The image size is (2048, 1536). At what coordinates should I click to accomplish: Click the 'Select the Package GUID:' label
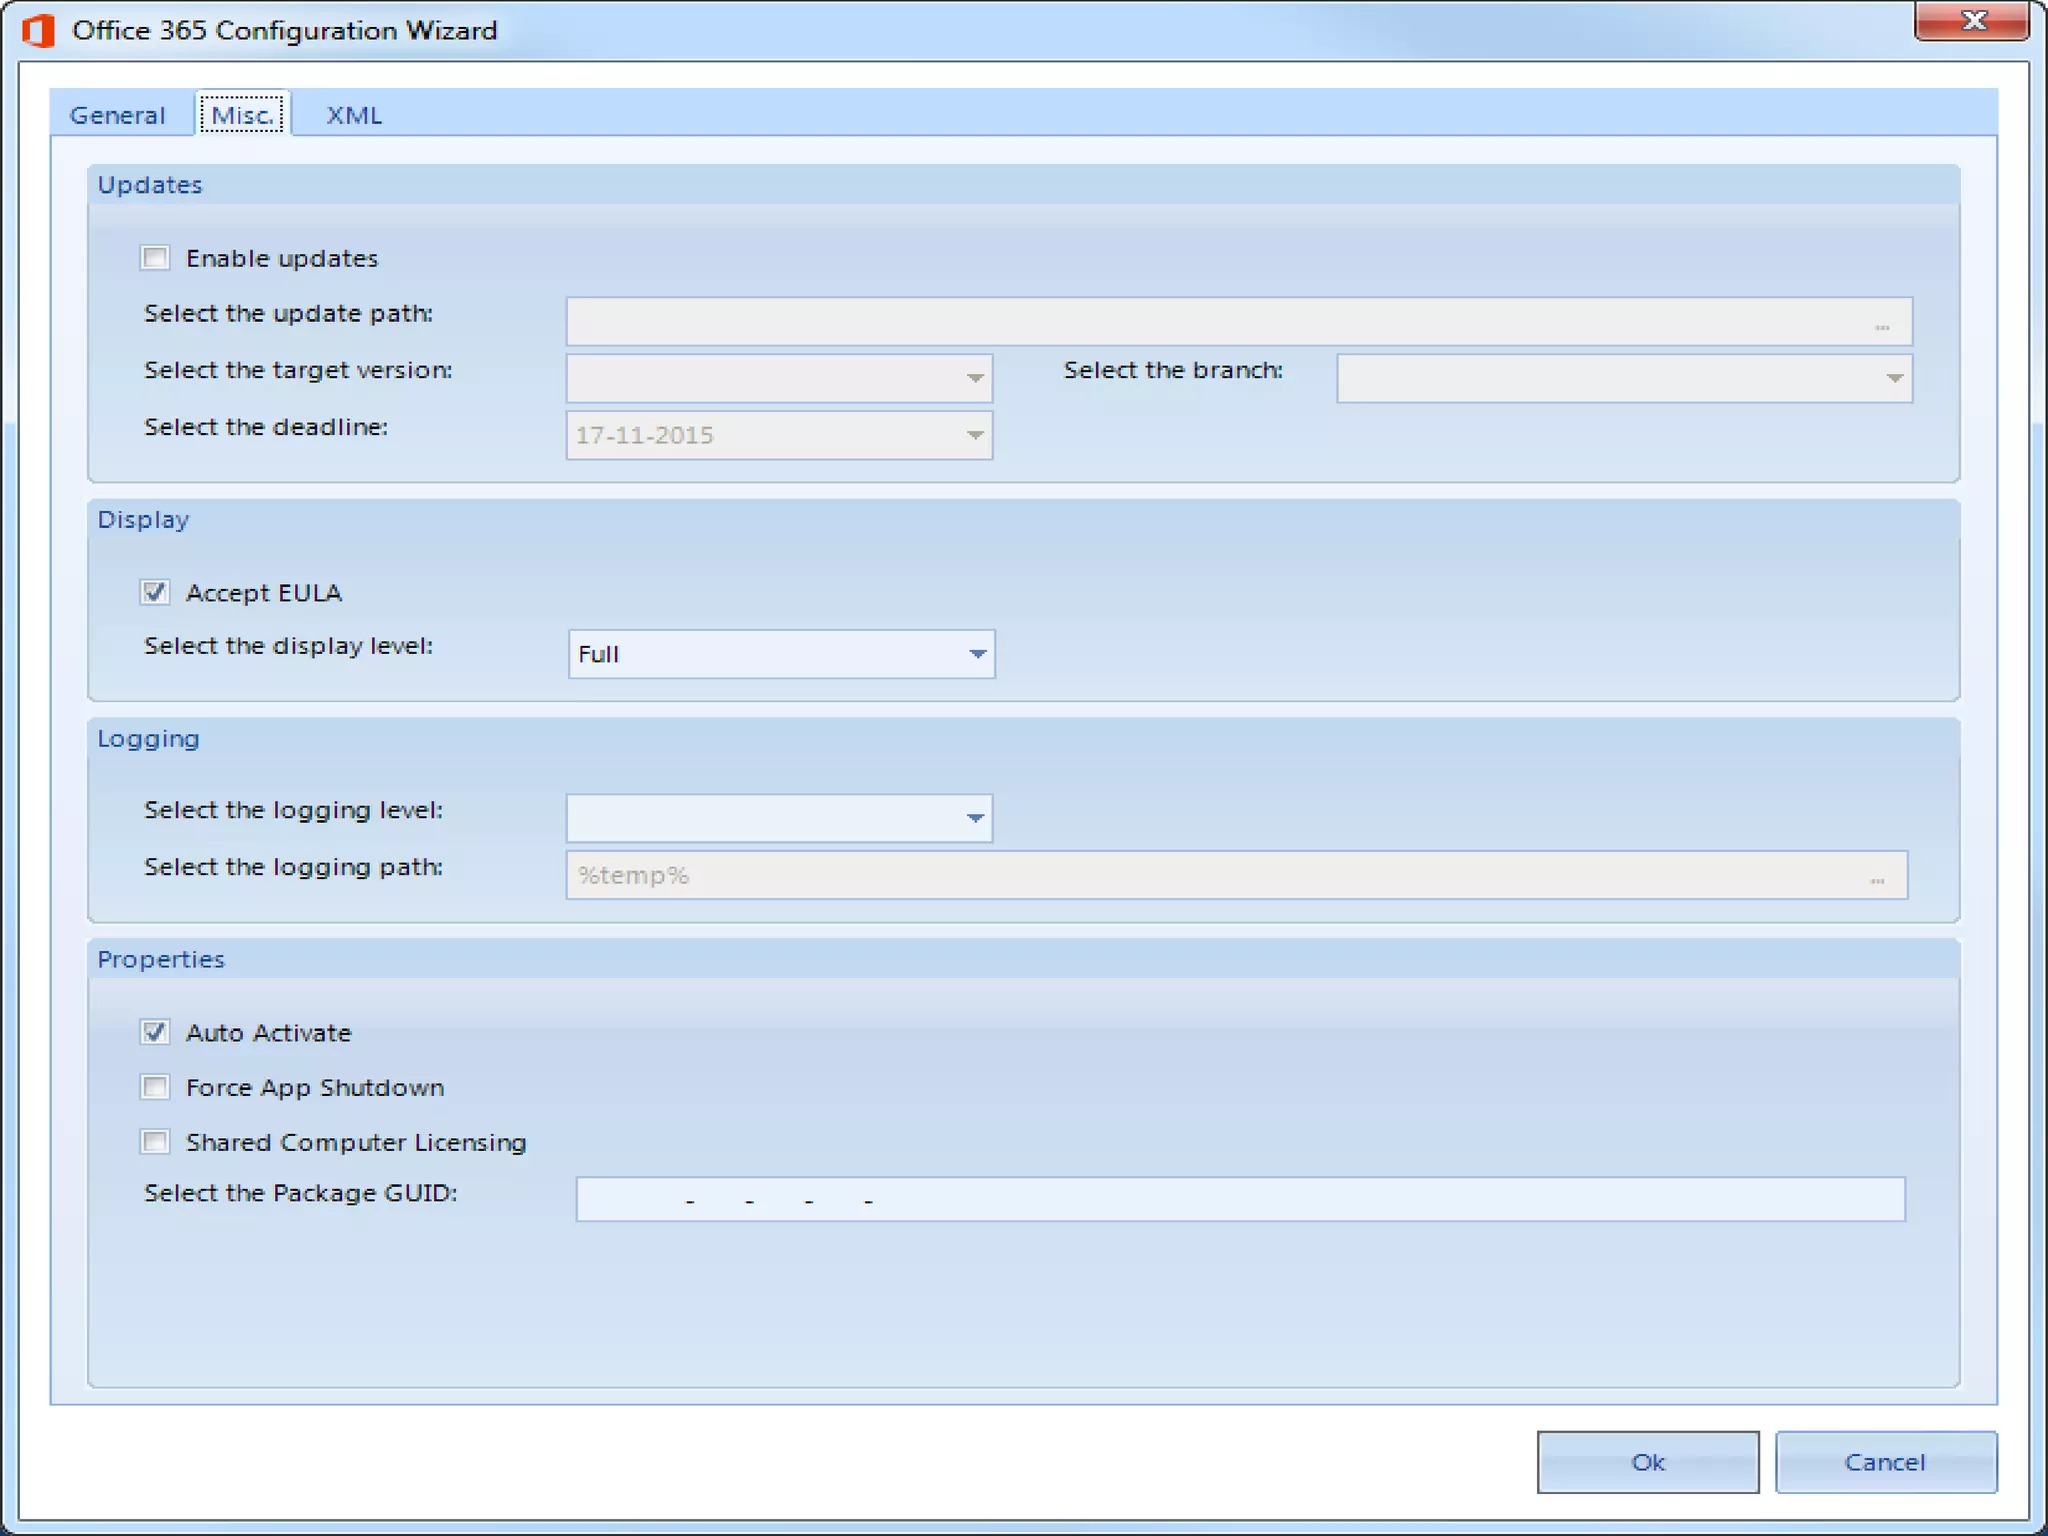[x=301, y=1193]
